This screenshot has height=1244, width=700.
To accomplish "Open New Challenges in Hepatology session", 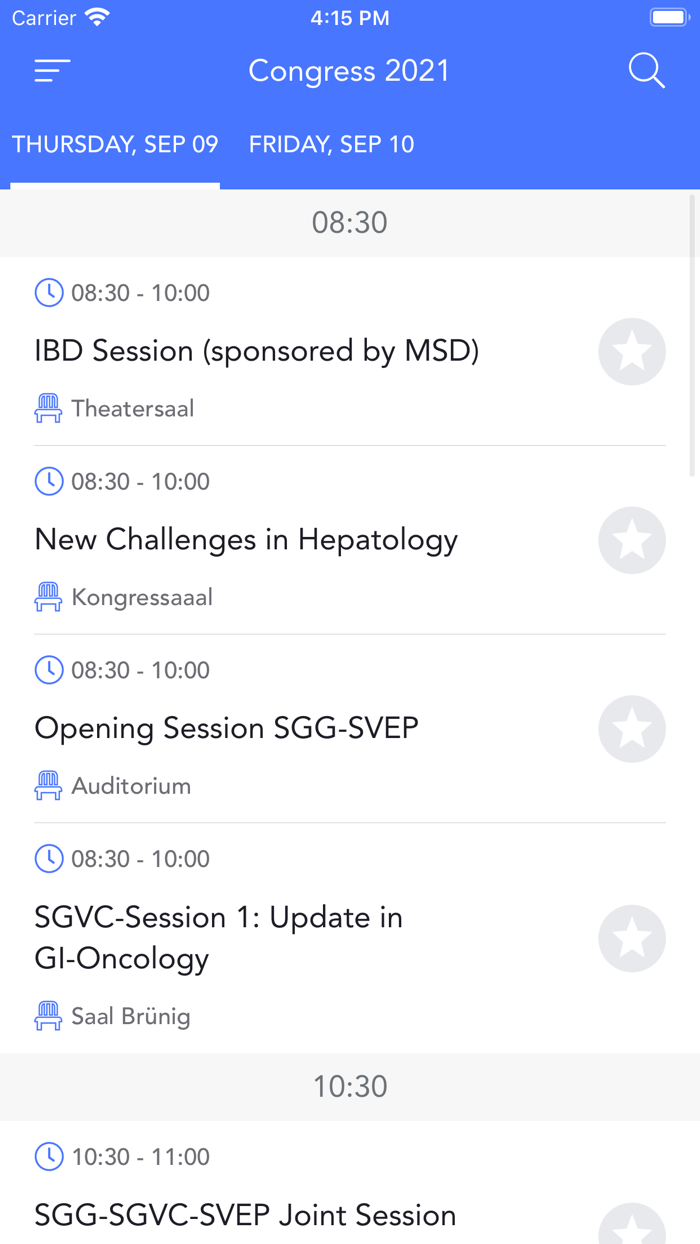I will pyautogui.click(x=246, y=540).
